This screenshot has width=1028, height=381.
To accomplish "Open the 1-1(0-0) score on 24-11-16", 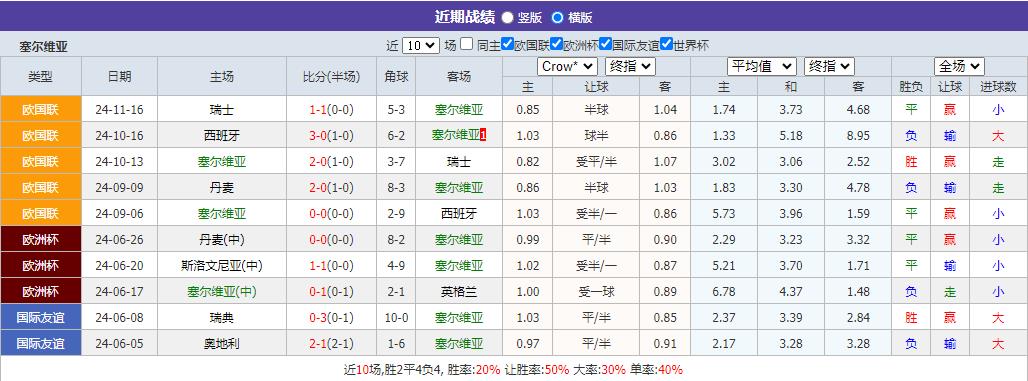I will coord(331,110).
